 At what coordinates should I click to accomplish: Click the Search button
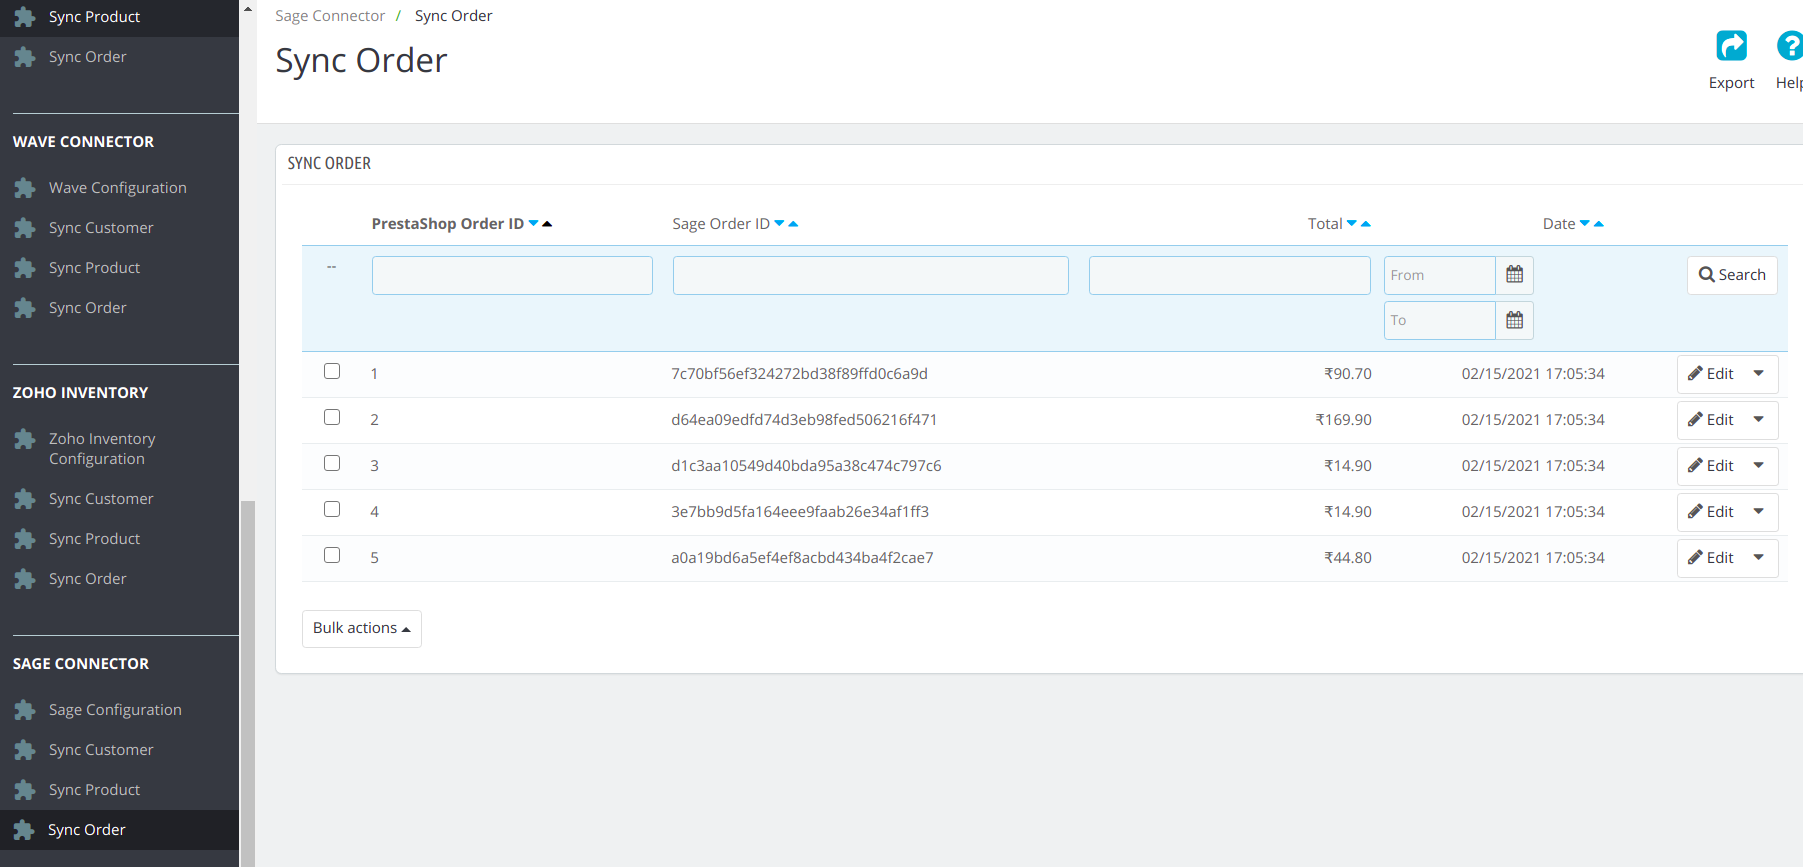pyautogui.click(x=1732, y=275)
